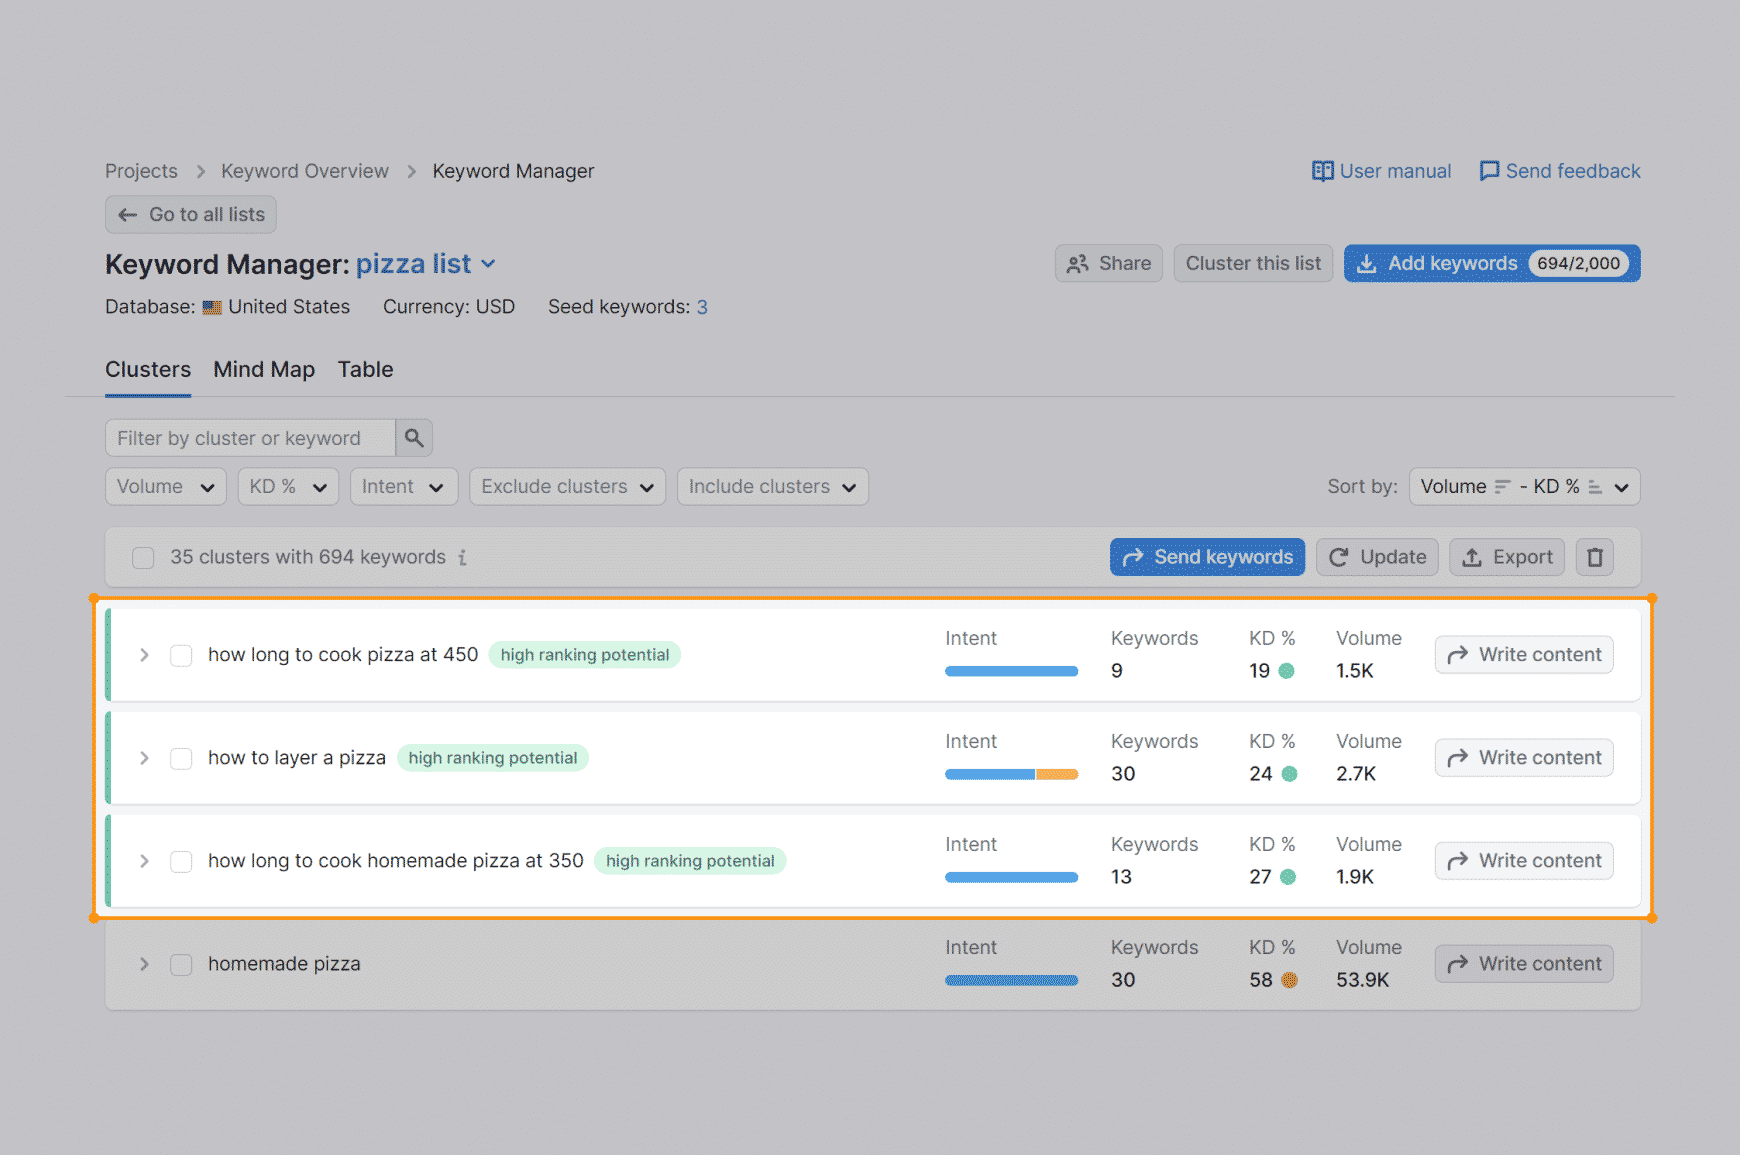Open the Sort by dropdown
1740x1155 pixels.
coord(1524,487)
